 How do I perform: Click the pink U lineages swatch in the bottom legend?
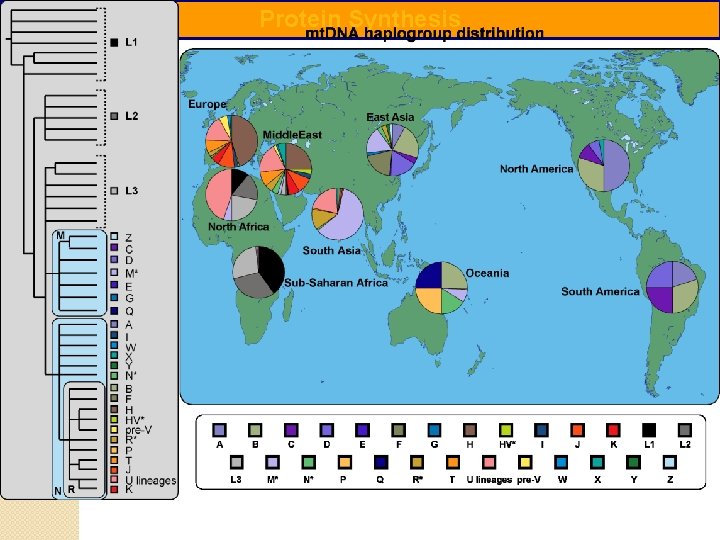point(489,462)
